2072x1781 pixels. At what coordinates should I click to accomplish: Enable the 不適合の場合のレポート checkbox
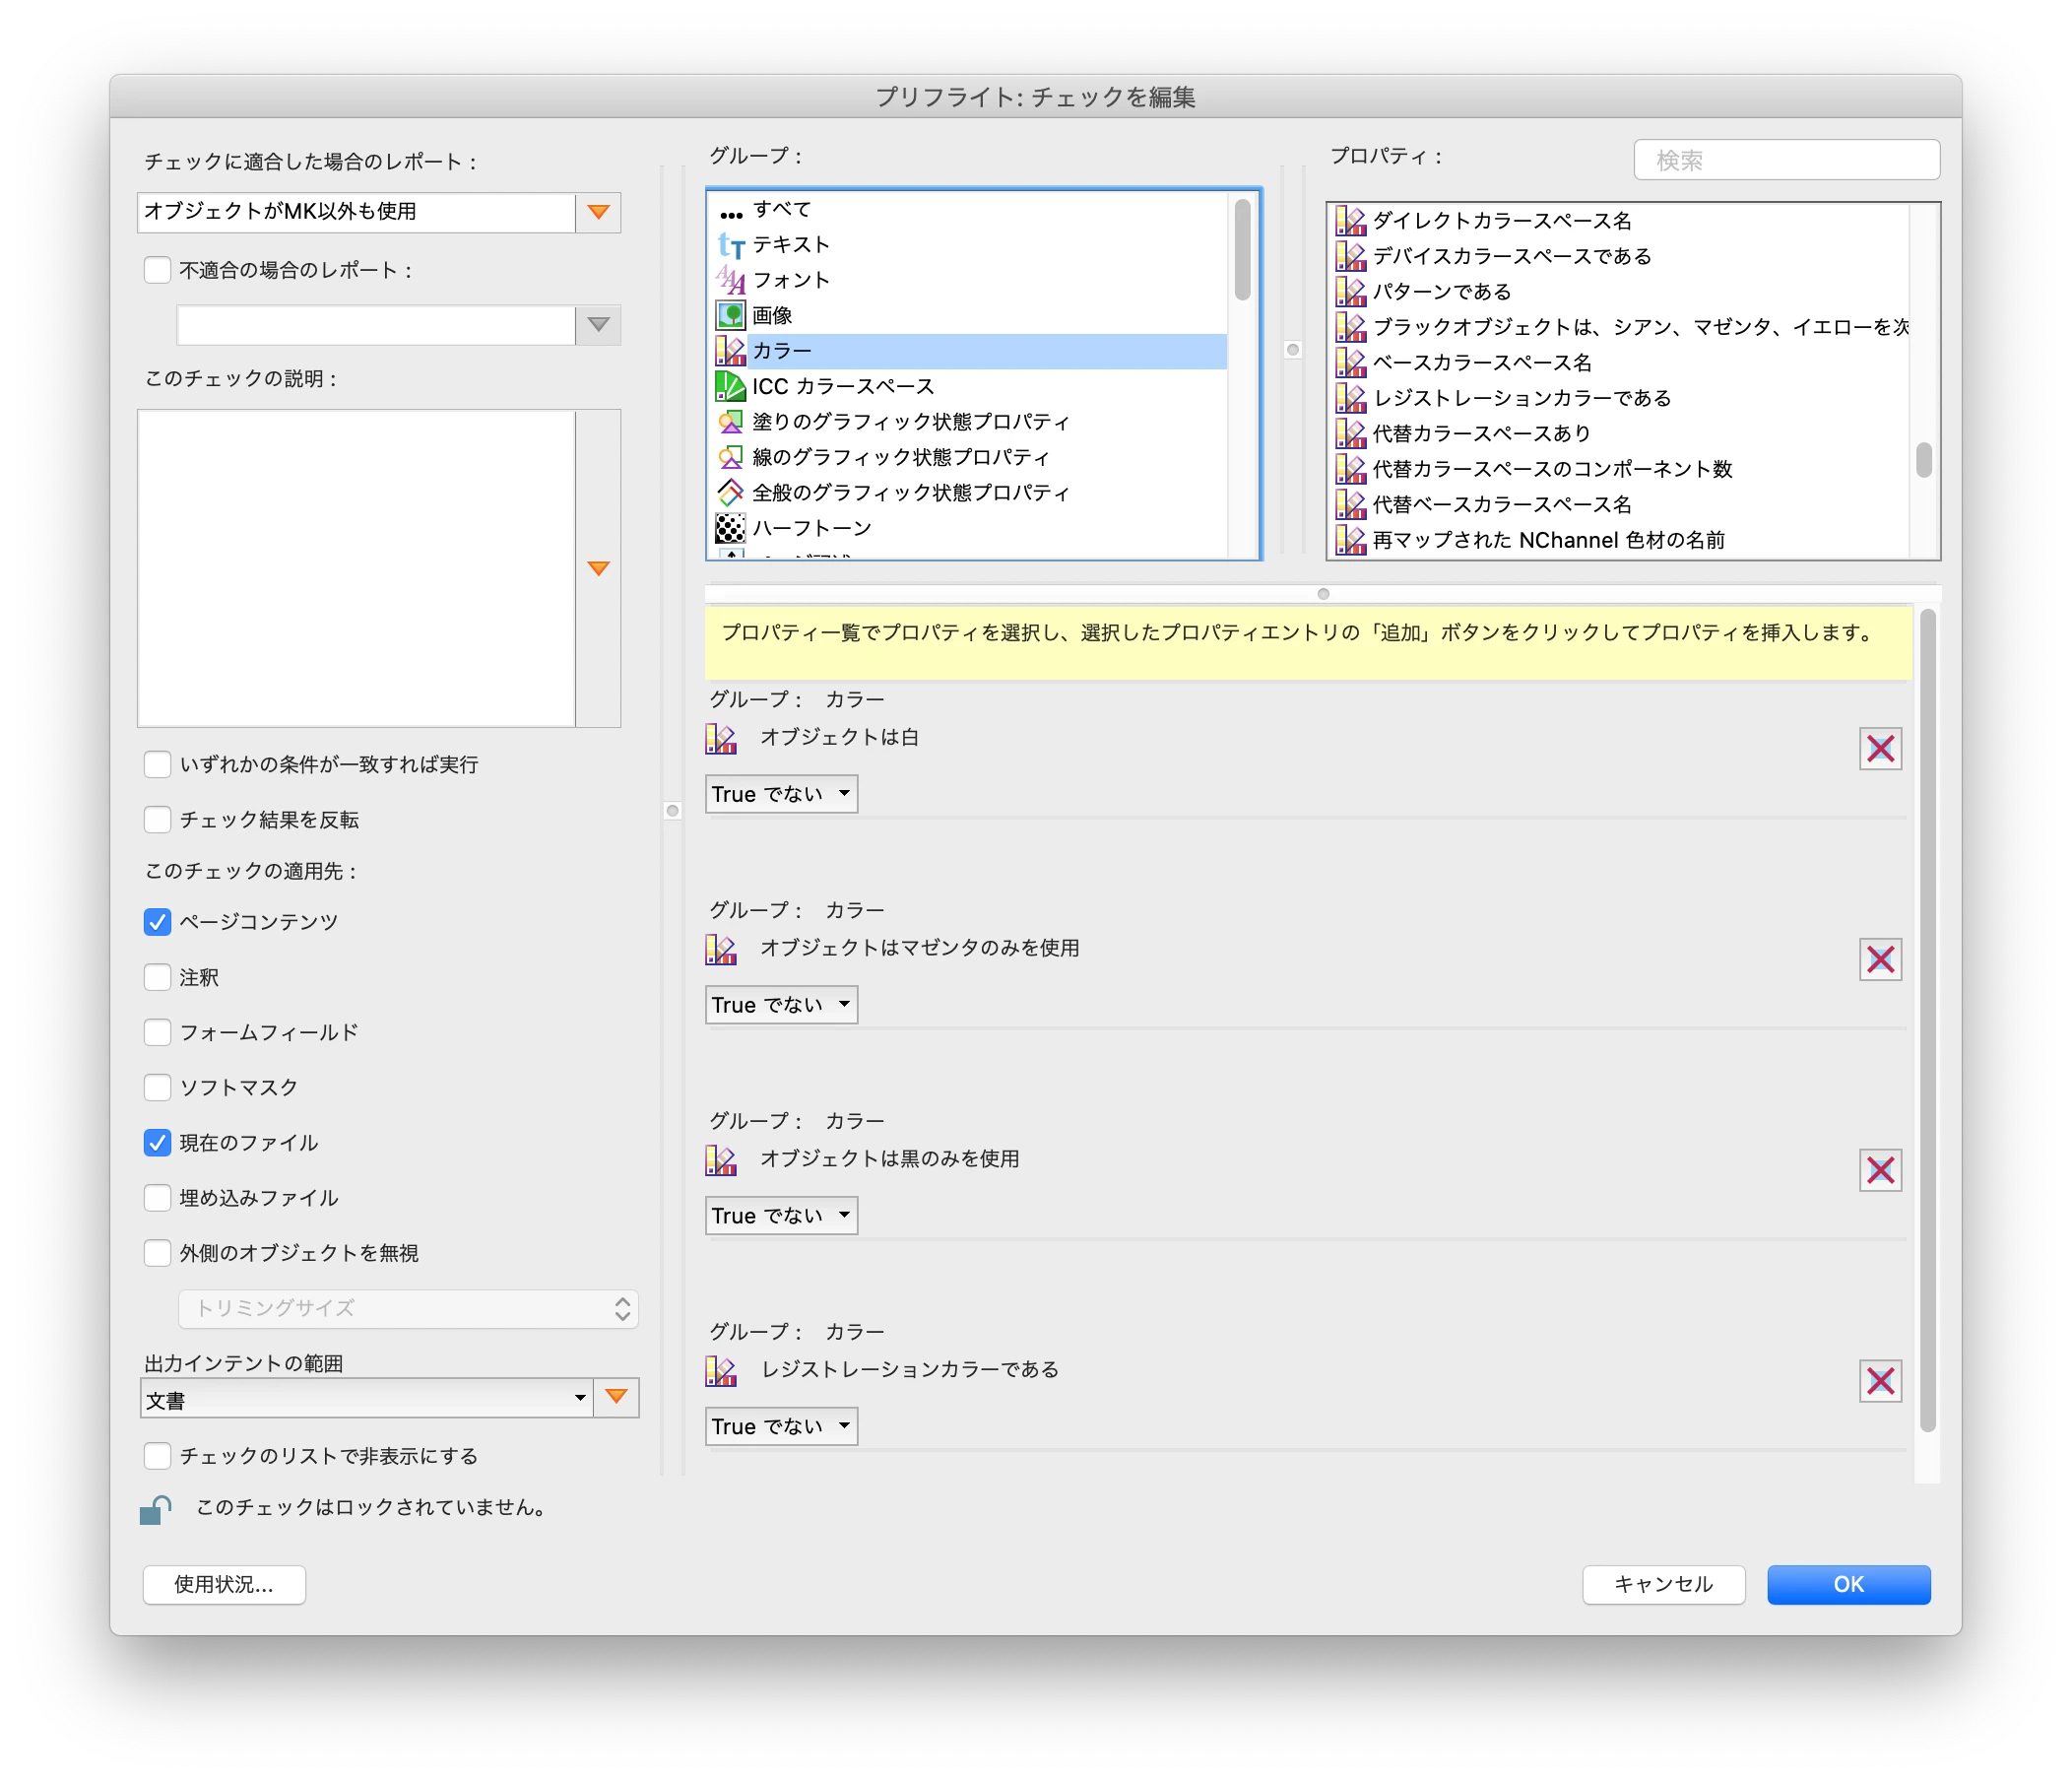tap(158, 270)
